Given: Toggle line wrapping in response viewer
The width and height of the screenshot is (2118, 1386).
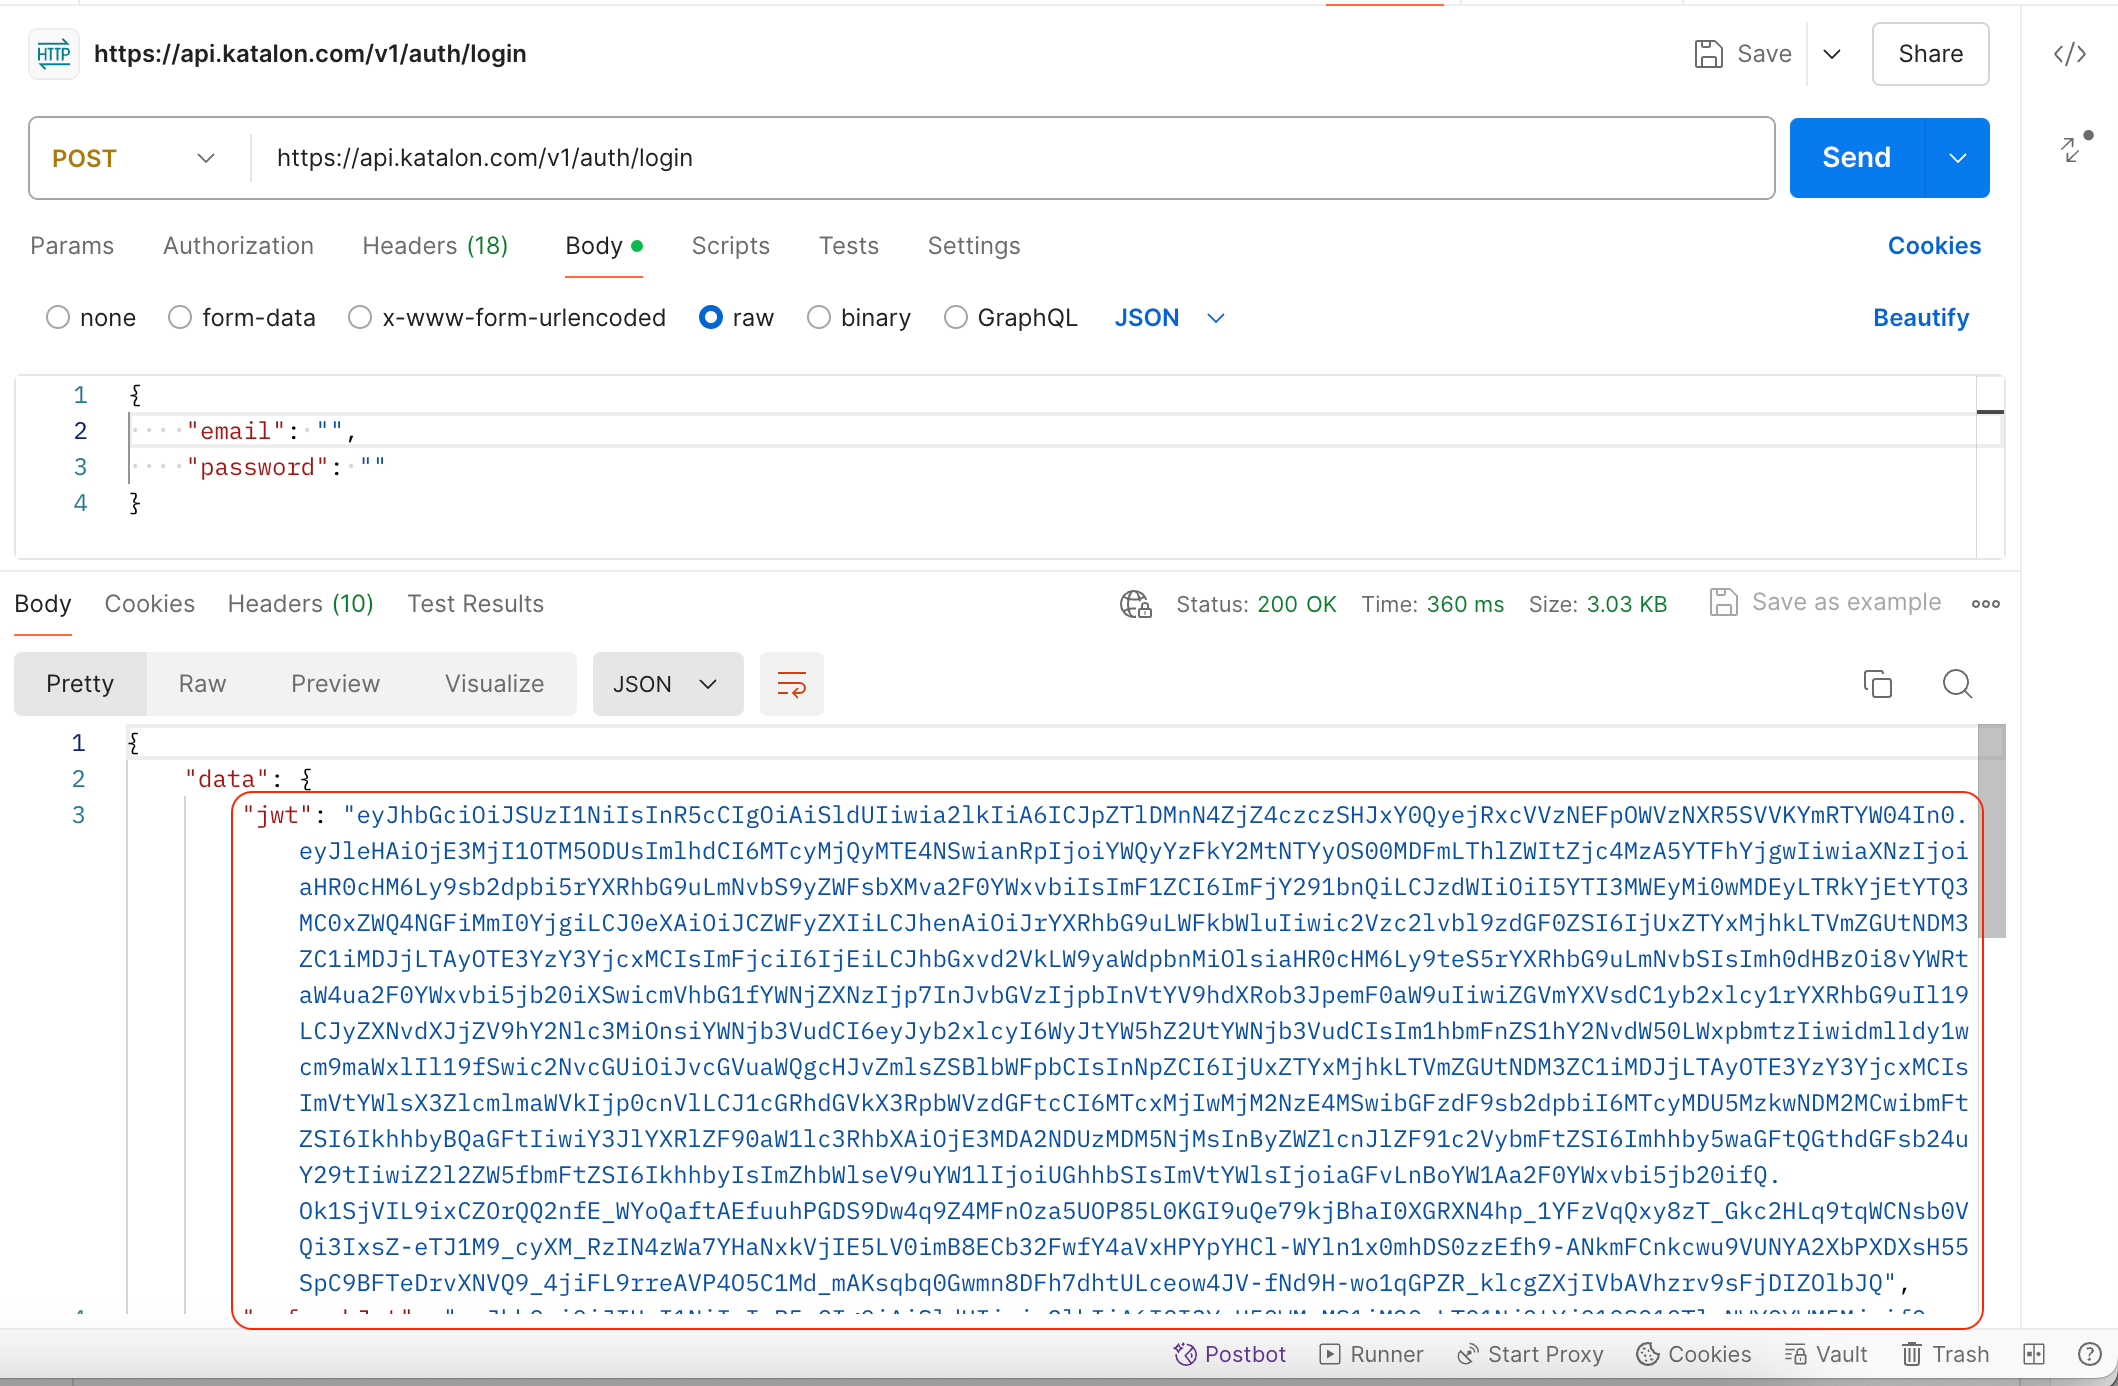Looking at the screenshot, I should click(x=791, y=684).
